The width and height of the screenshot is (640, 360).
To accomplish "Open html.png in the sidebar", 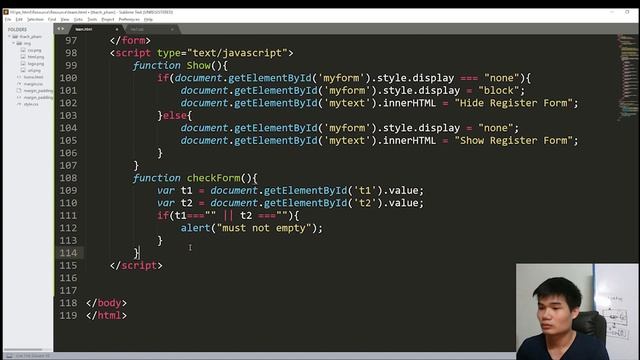I will pos(36,57).
